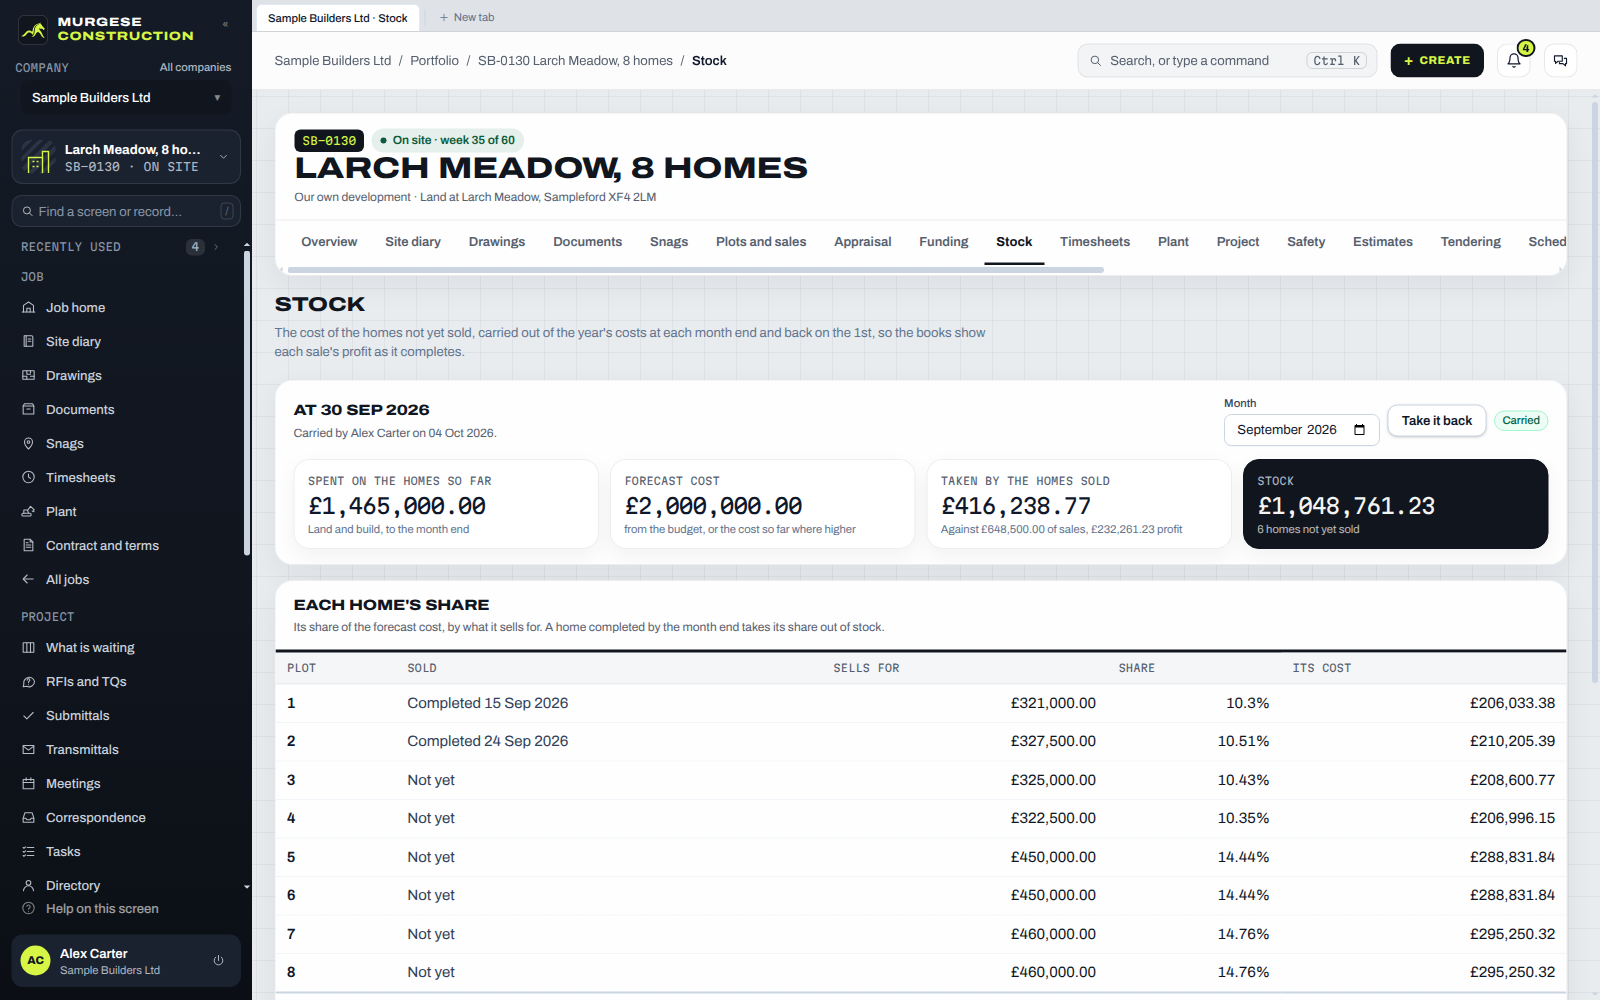The width and height of the screenshot is (1600, 1000).
Task: Click the Tasks list icon
Action: click(29, 852)
